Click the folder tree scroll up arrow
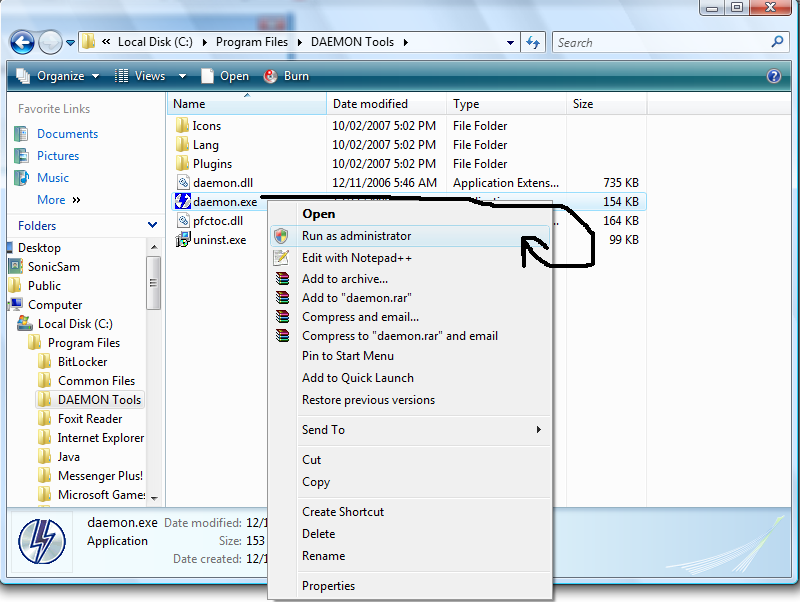Screen dimensions: 800x602 coord(154,247)
